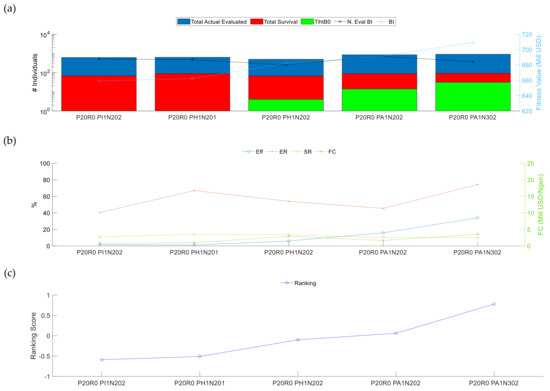The width and height of the screenshot is (550, 391).
Task: Click the green TihtB0 legend swatch
Action: click(x=307, y=22)
